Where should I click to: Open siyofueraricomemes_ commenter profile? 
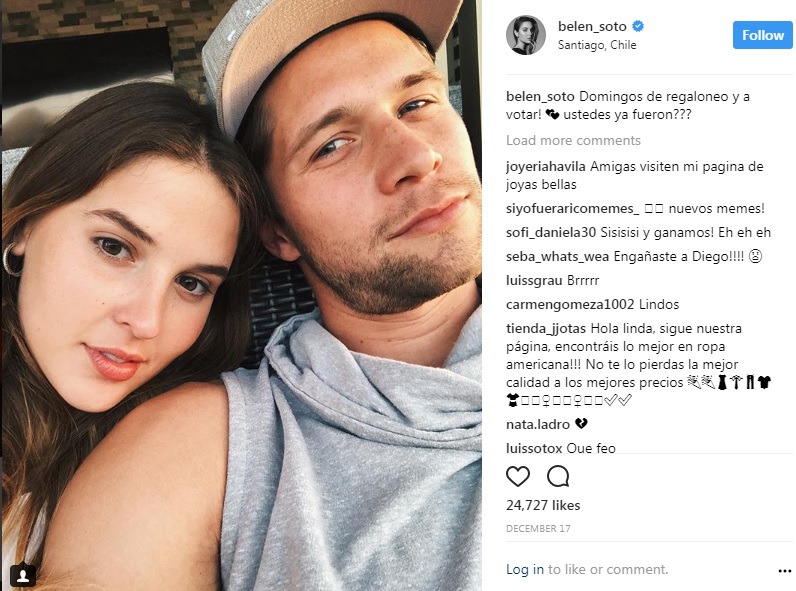coord(573,208)
